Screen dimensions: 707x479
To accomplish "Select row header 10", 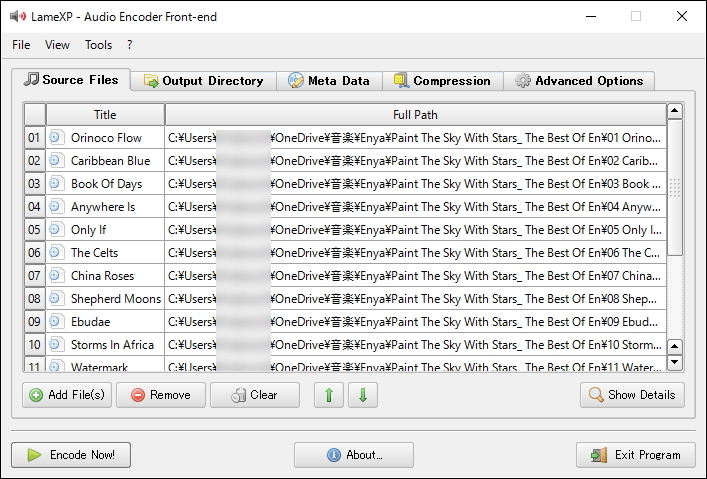I will coord(34,345).
